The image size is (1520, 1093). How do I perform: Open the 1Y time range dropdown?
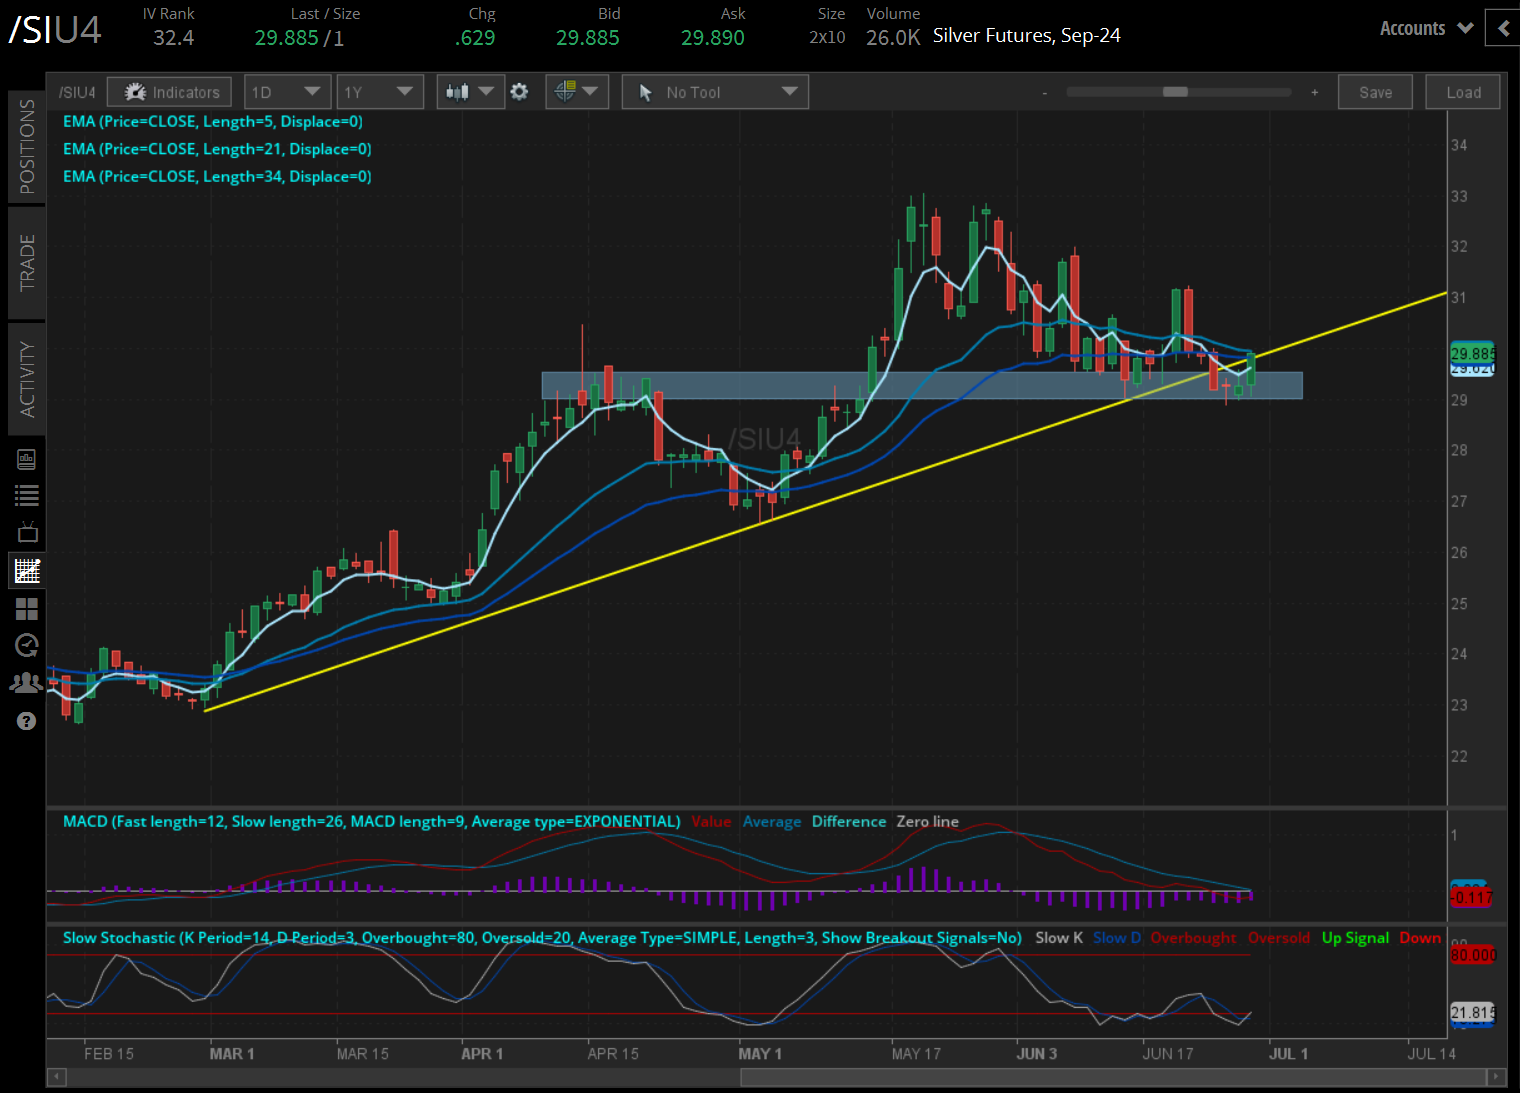click(379, 92)
